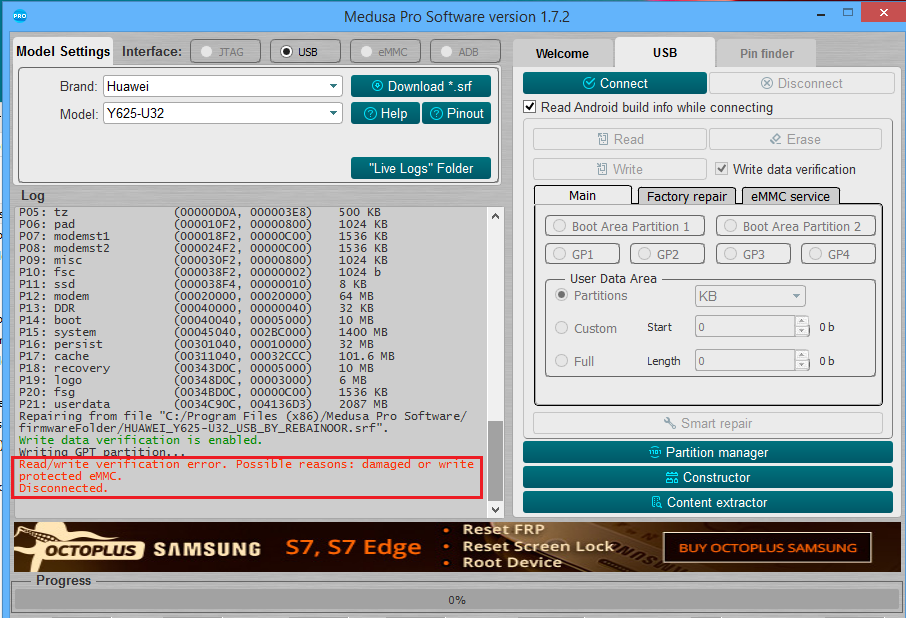Click the Connect button
This screenshot has width=906, height=618.
pos(615,83)
